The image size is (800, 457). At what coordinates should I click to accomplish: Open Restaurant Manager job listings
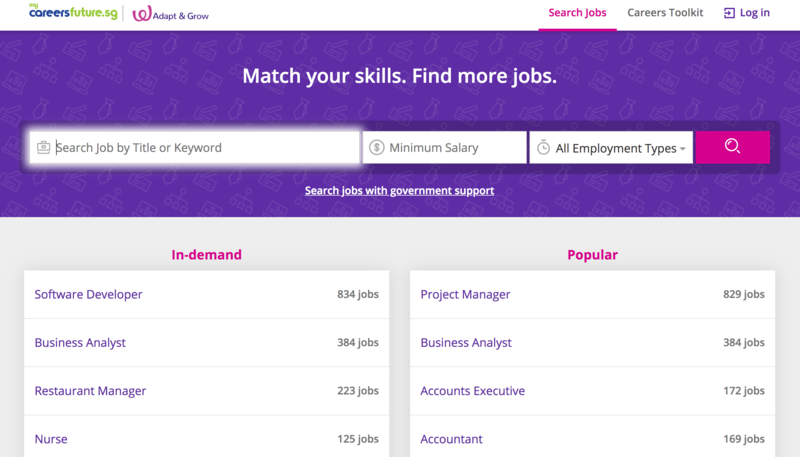(x=90, y=391)
